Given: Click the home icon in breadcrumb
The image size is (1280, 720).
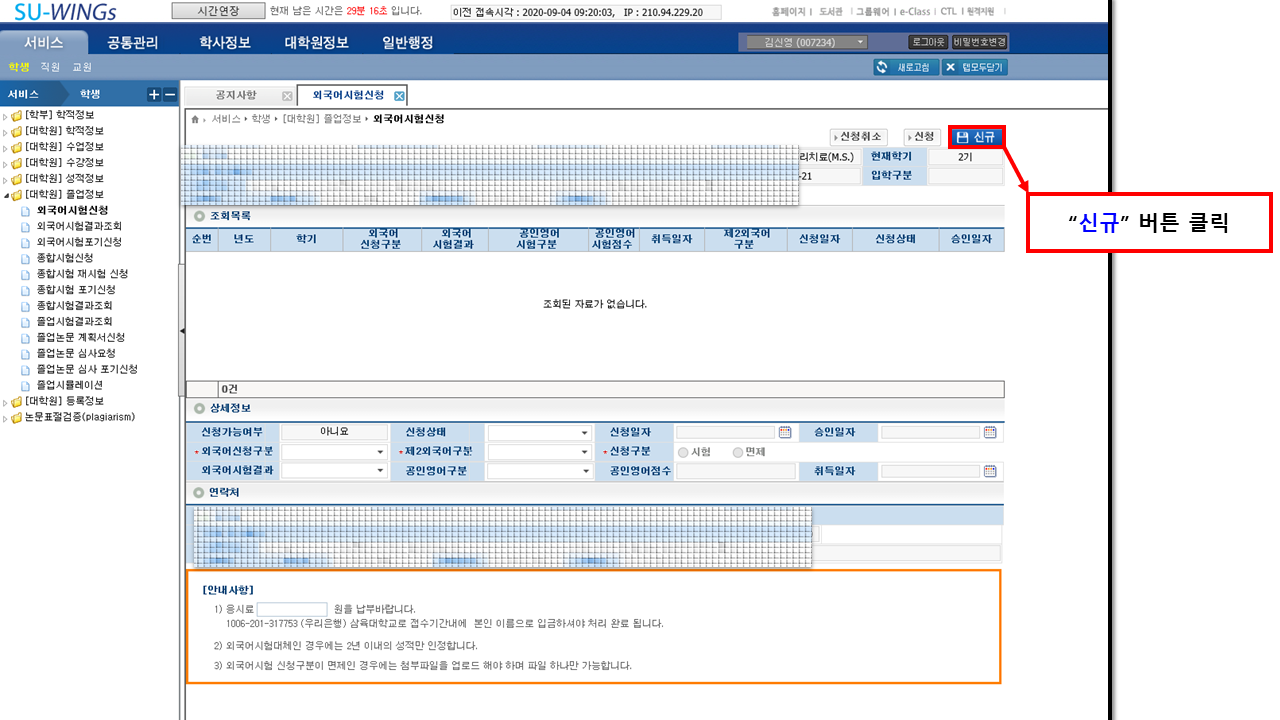Looking at the screenshot, I should (x=196, y=119).
